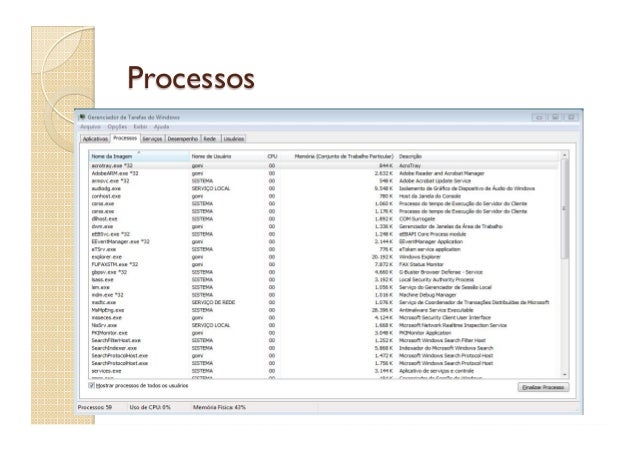Click the scroll-up arrow of process list
This screenshot has height=451, width=638.
coord(564,155)
